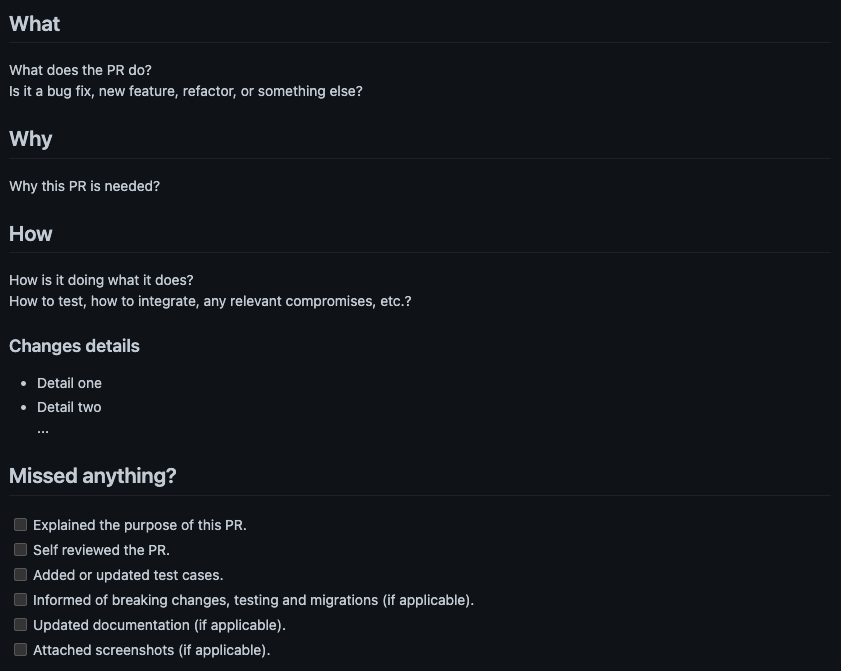Click the 'How to test, how to integrate' line
The image size is (841, 671).
(x=210, y=301)
